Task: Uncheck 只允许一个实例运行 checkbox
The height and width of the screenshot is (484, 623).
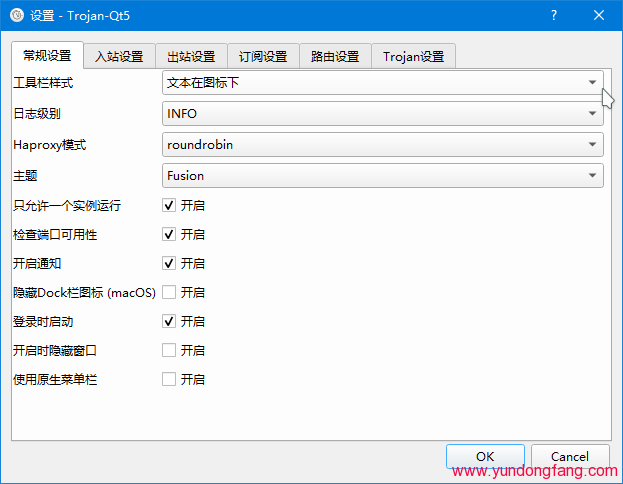Action: 169,206
